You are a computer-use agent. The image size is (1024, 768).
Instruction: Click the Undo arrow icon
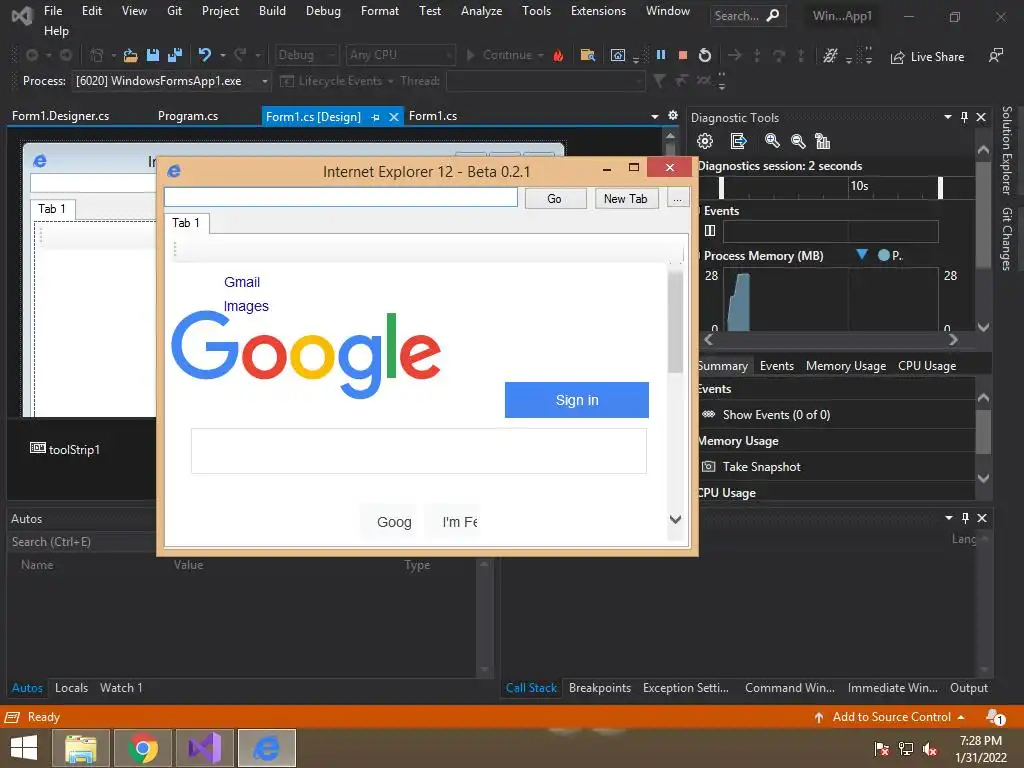point(205,56)
